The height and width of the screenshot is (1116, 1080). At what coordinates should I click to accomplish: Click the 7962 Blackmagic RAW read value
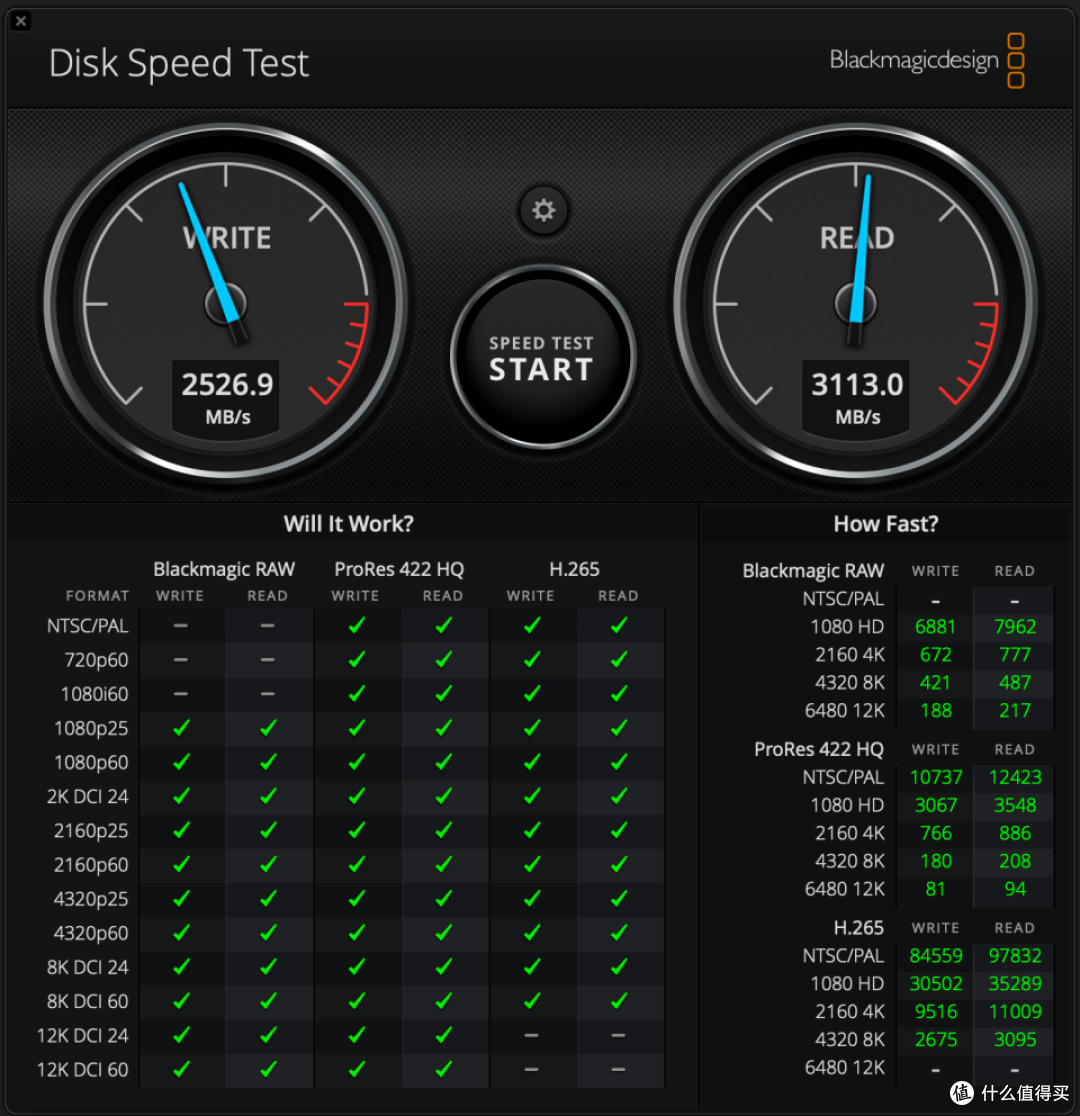(1015, 627)
